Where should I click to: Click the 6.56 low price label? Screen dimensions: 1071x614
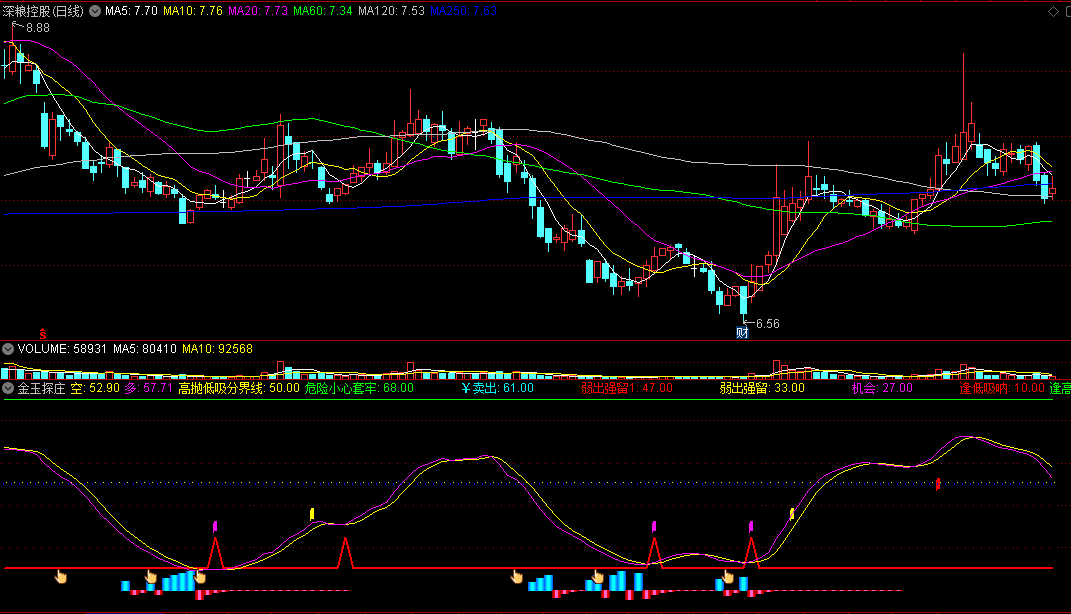pos(768,324)
